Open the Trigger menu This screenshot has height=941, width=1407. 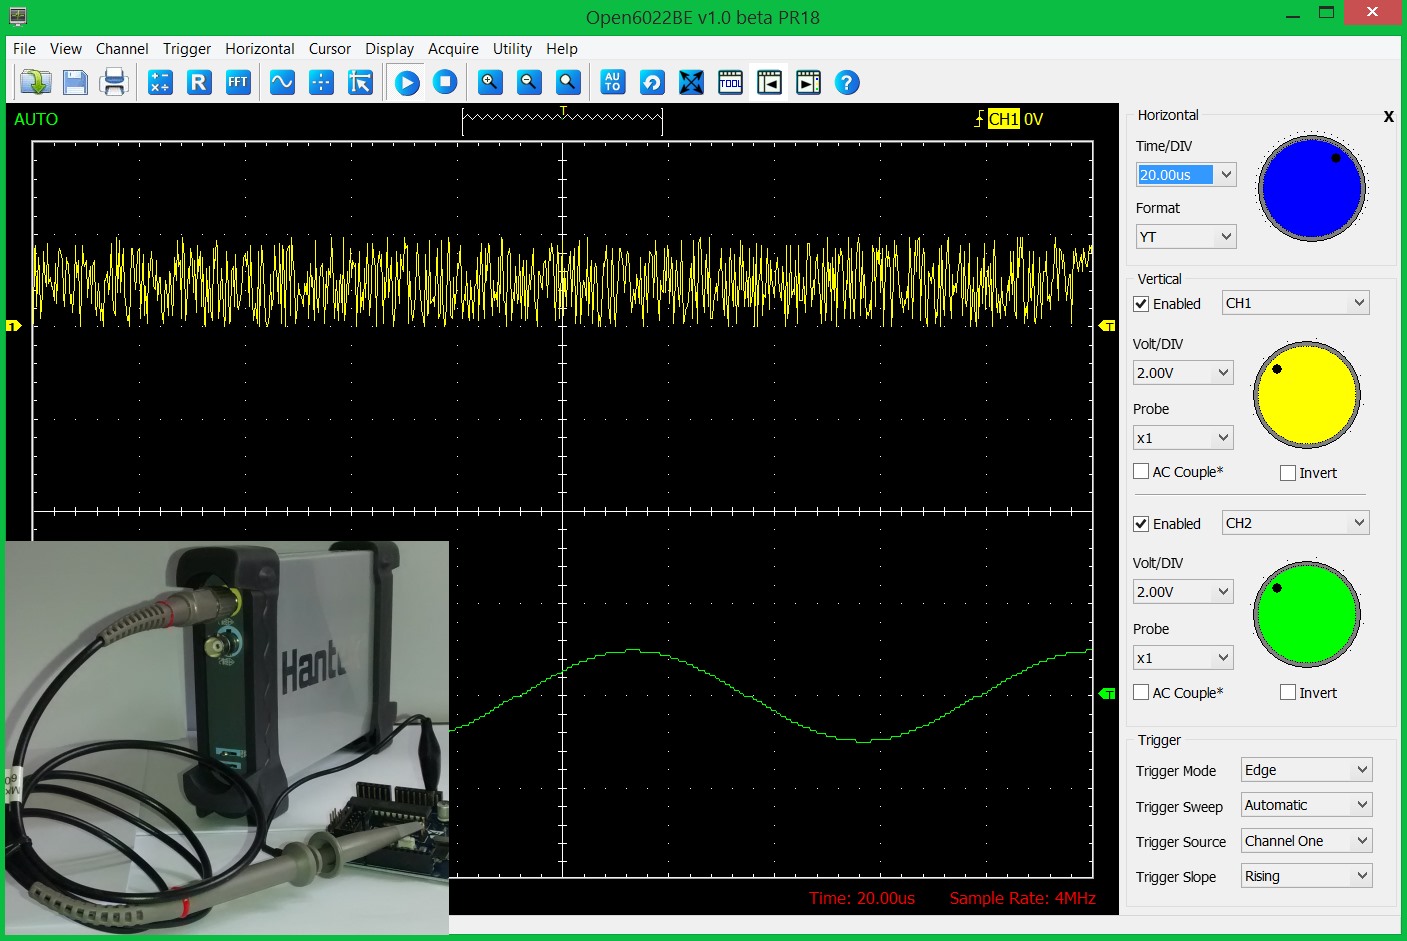(187, 48)
